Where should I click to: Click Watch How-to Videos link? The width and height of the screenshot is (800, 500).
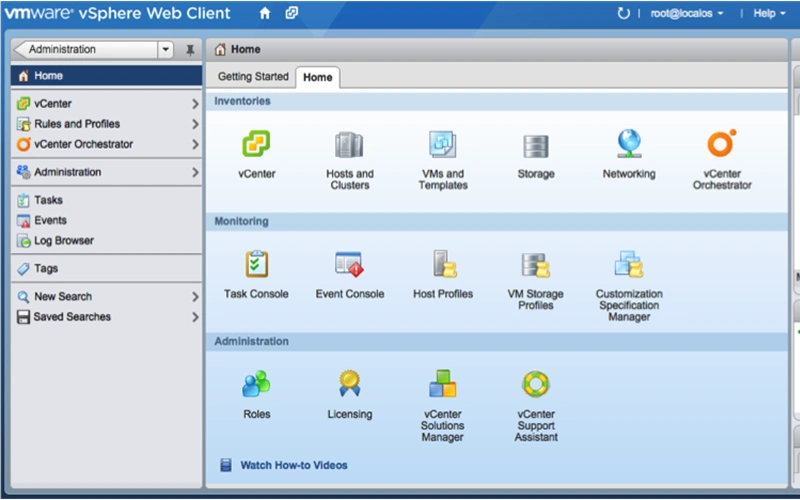click(294, 465)
